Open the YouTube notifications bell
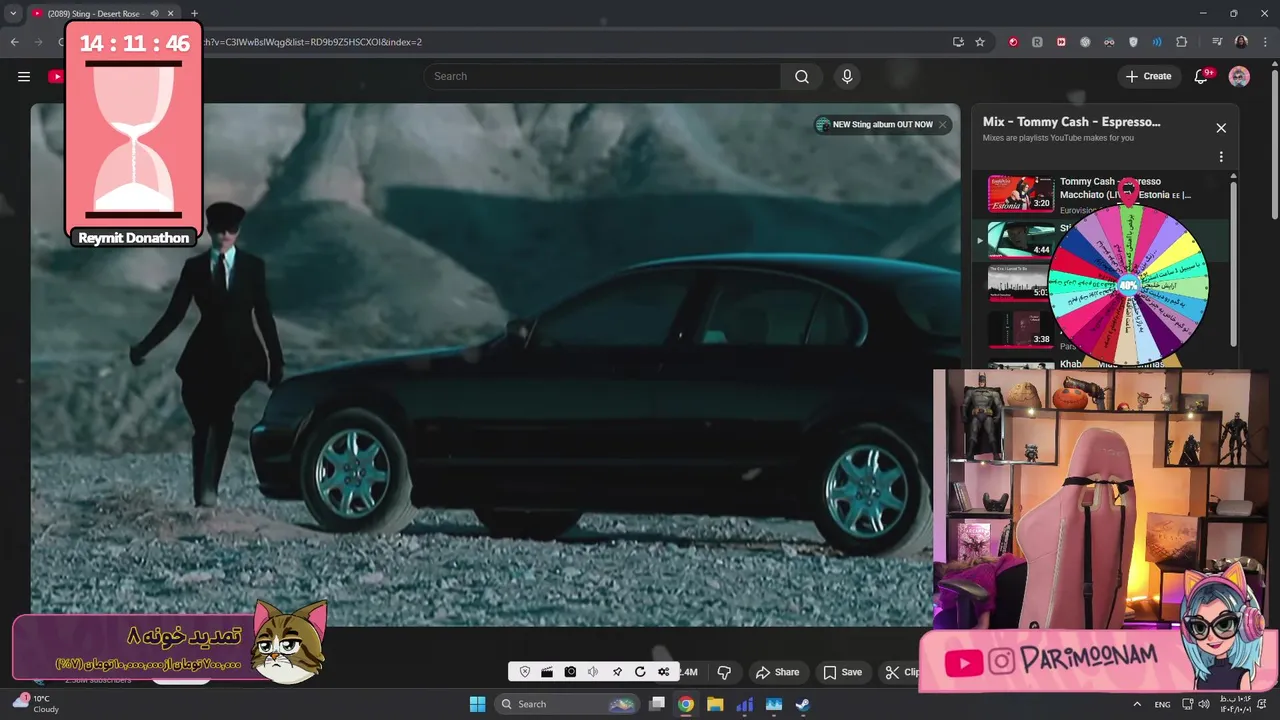 tap(1202, 76)
